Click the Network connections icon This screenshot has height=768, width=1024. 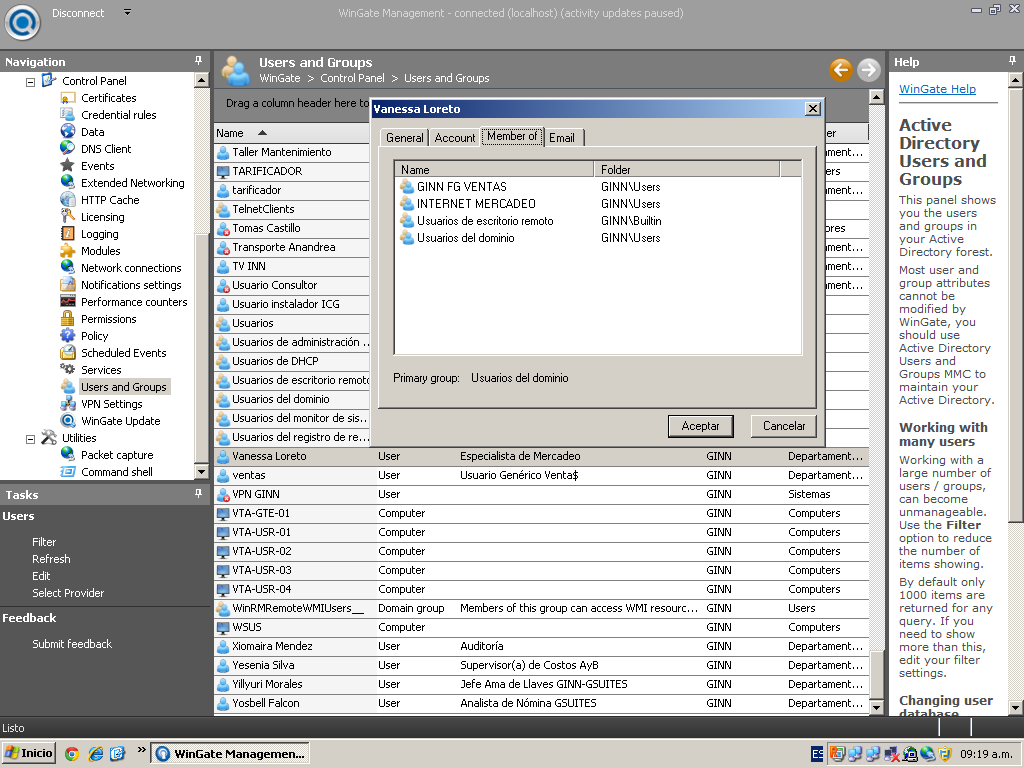pos(68,268)
